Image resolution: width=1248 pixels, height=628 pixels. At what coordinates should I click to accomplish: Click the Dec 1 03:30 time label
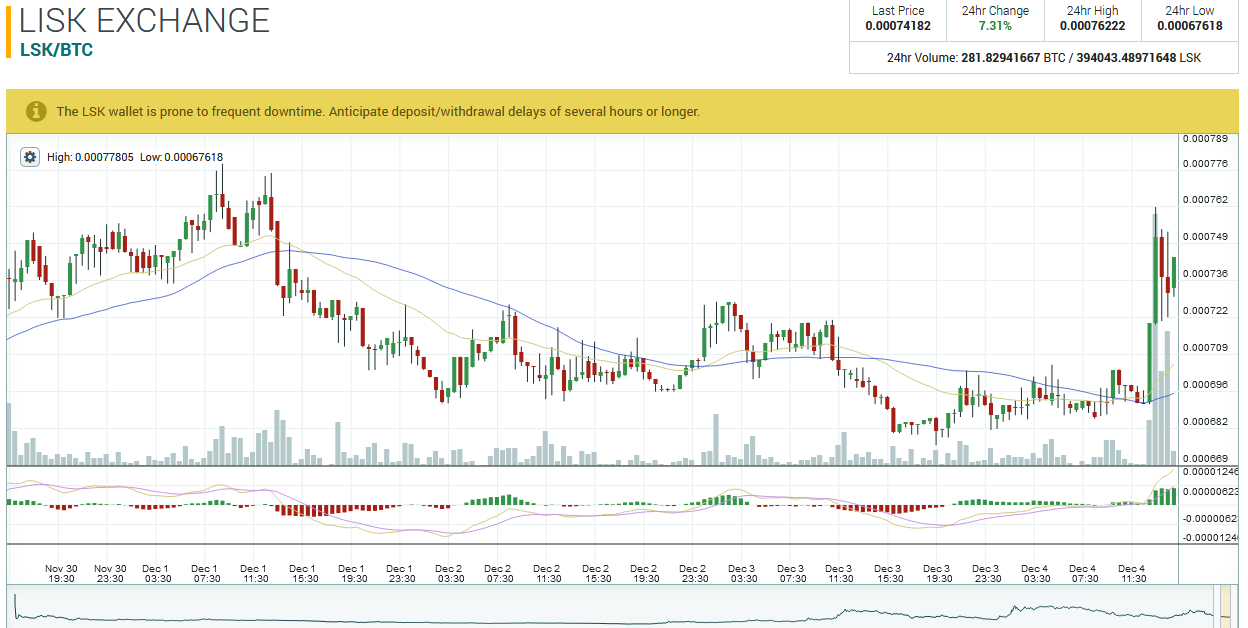click(x=157, y=574)
